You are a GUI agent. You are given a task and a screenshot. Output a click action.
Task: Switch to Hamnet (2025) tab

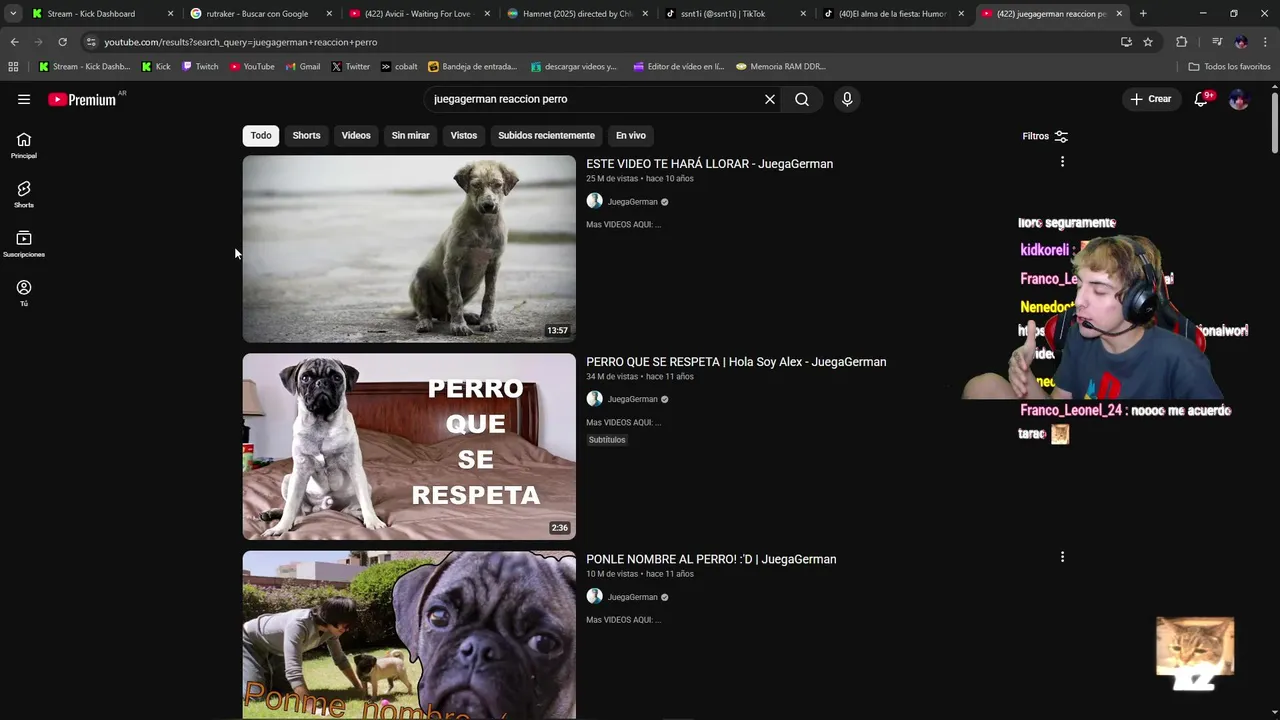pos(577,14)
